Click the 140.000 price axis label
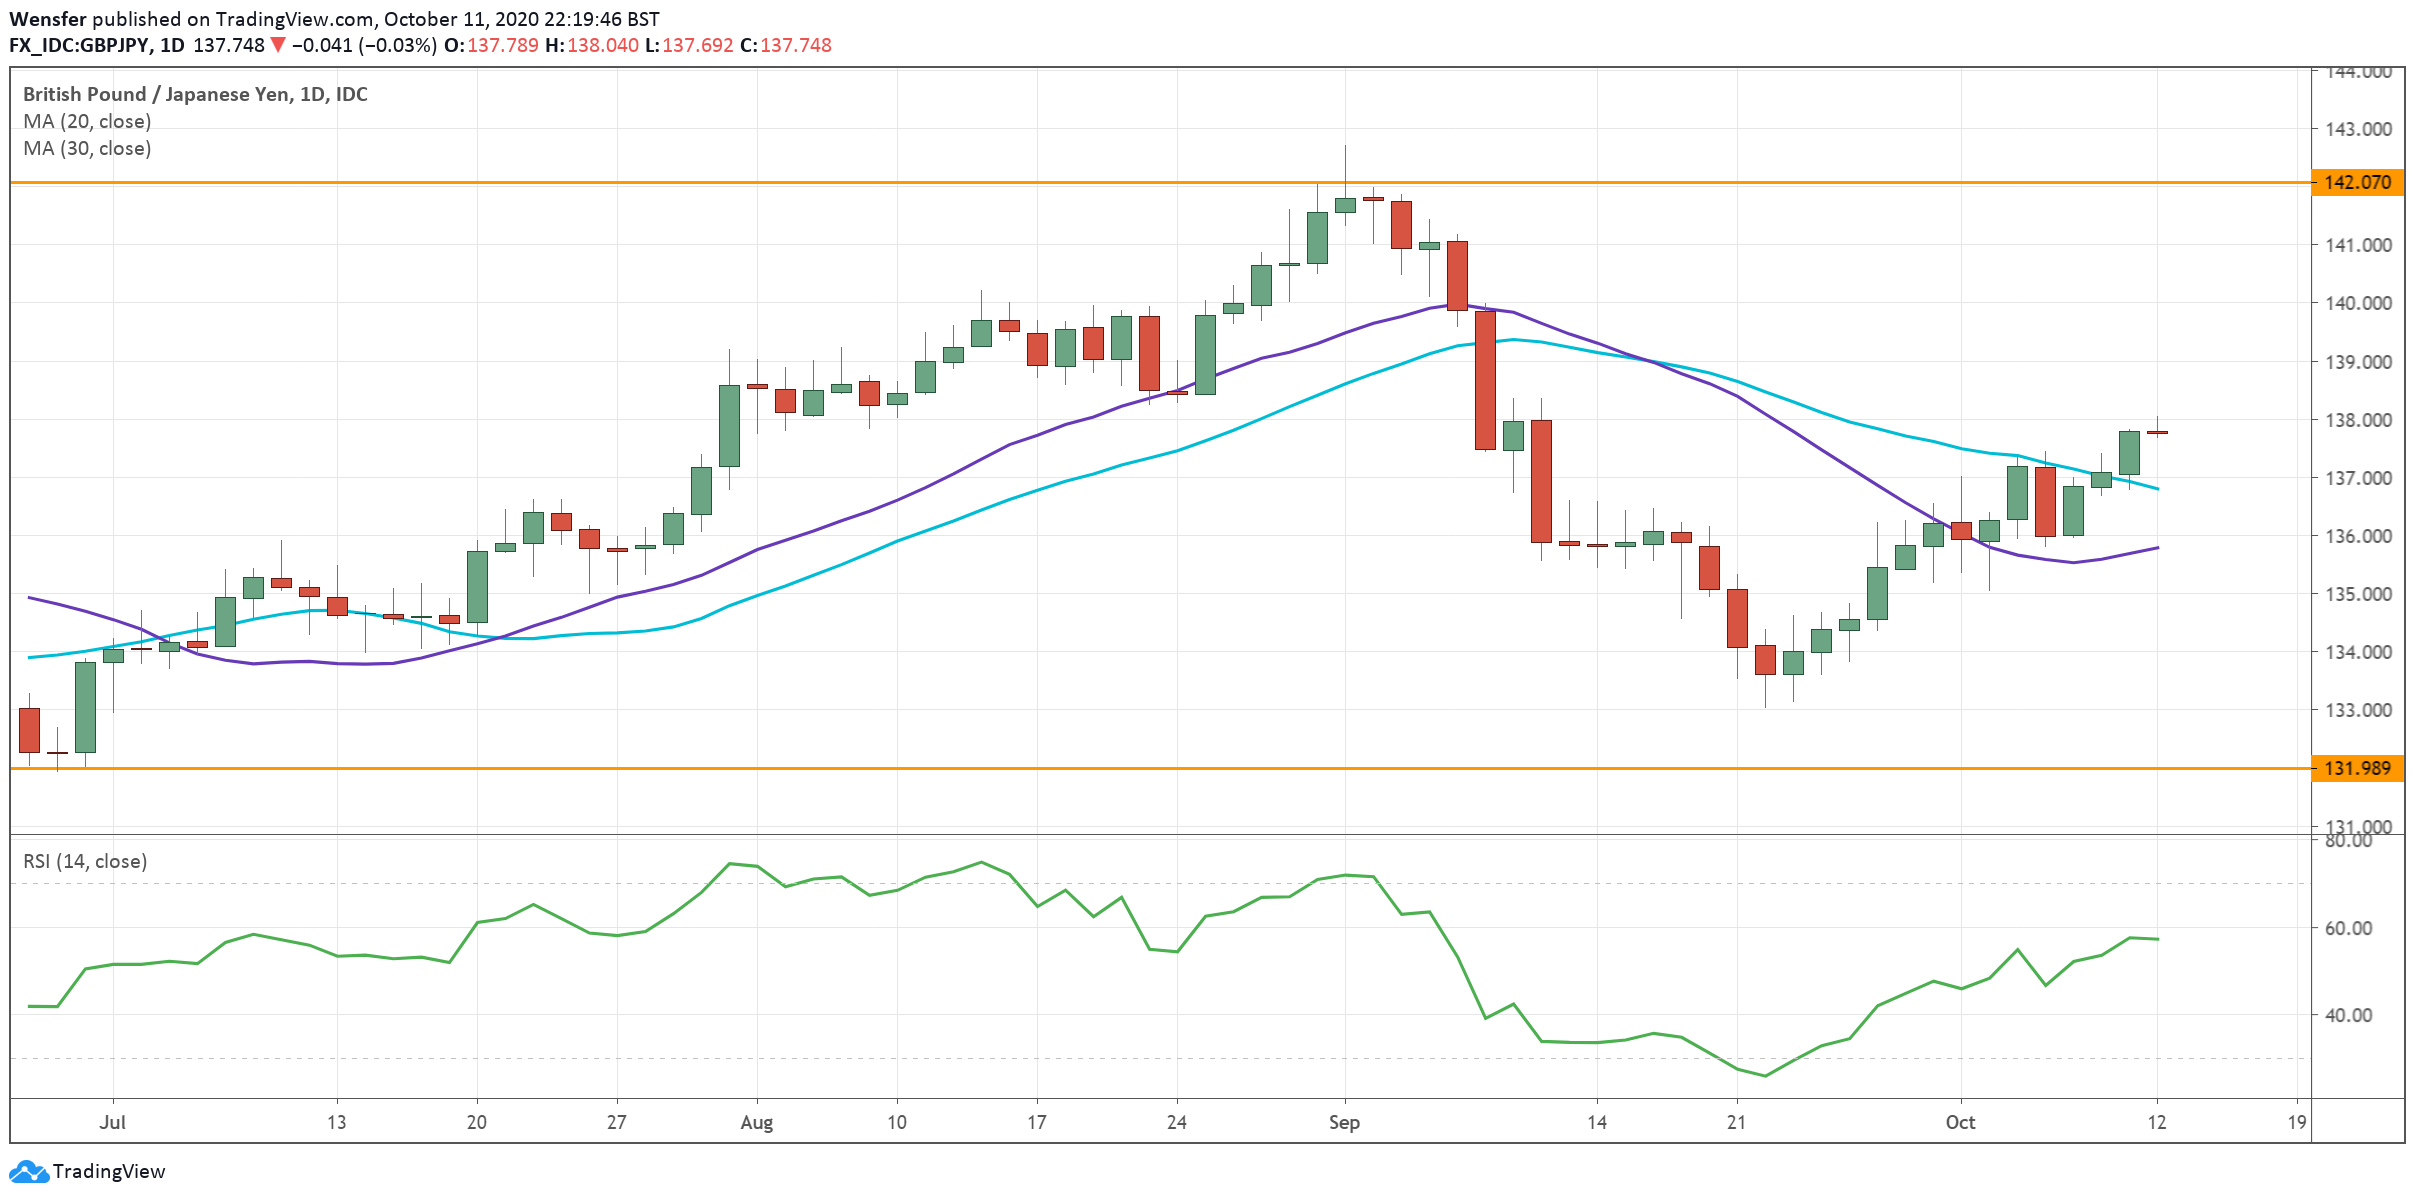 click(2357, 303)
